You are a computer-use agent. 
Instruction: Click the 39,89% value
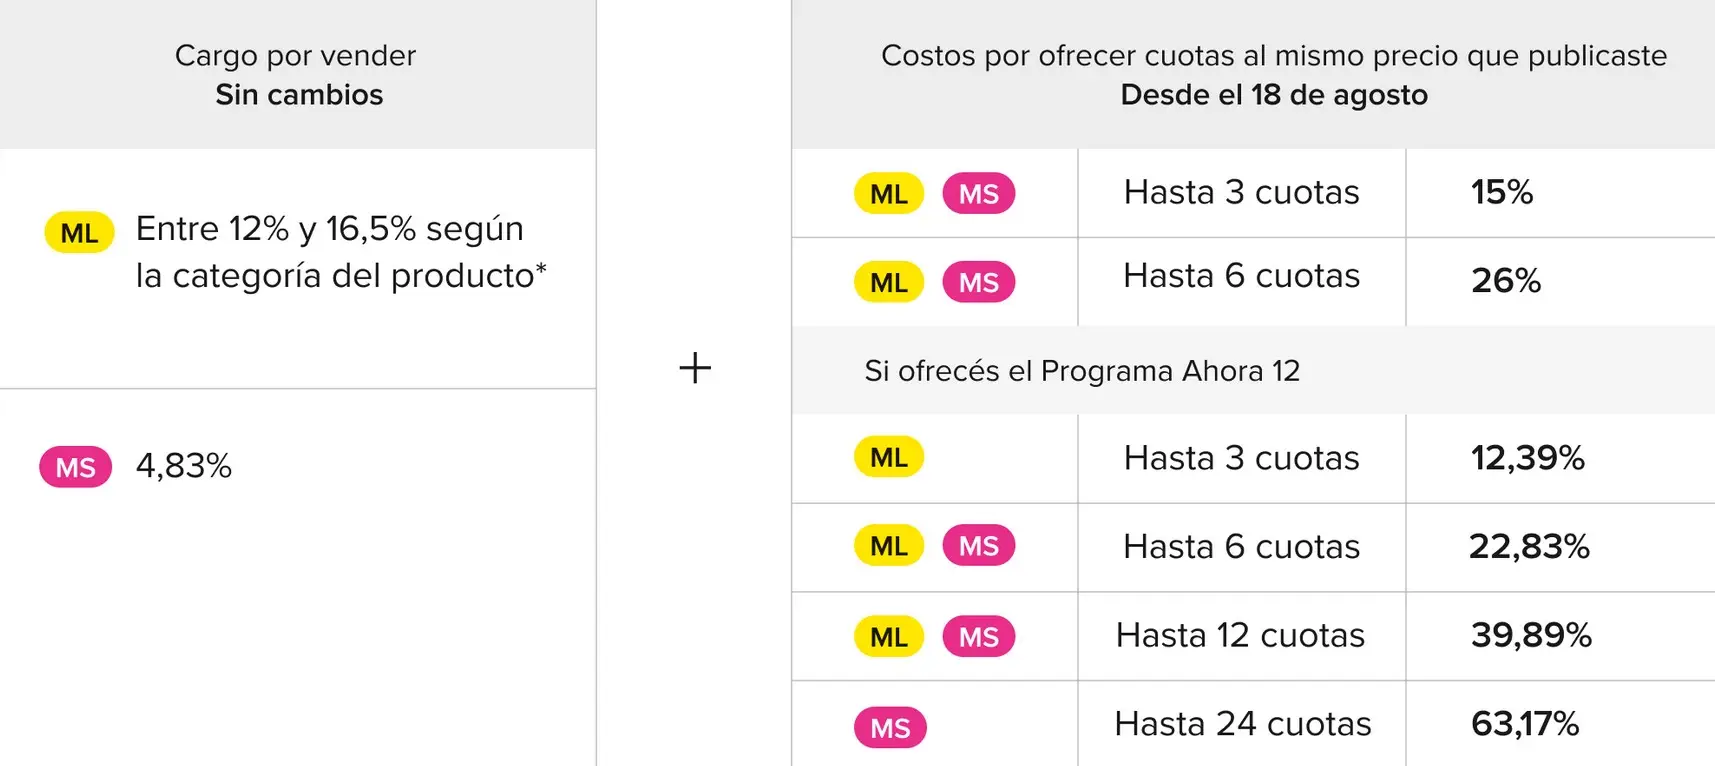tap(1531, 635)
